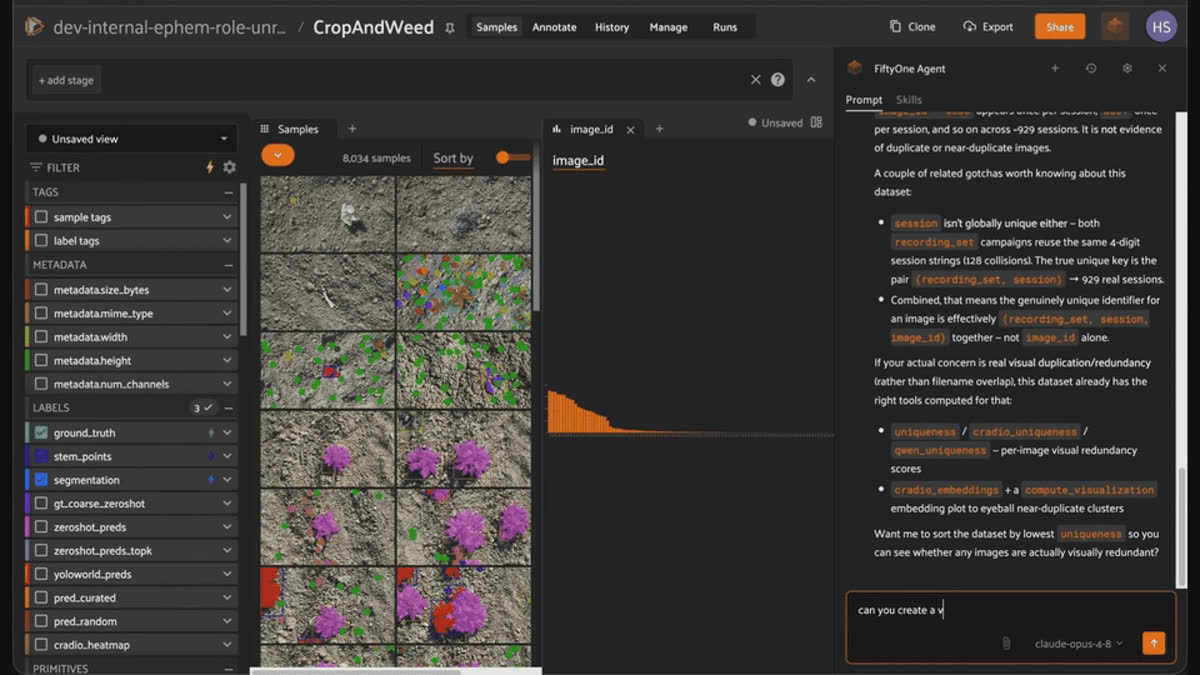The image size is (1200, 675).
Task: Toggle the stem_points label checkbox
Action: [41, 456]
